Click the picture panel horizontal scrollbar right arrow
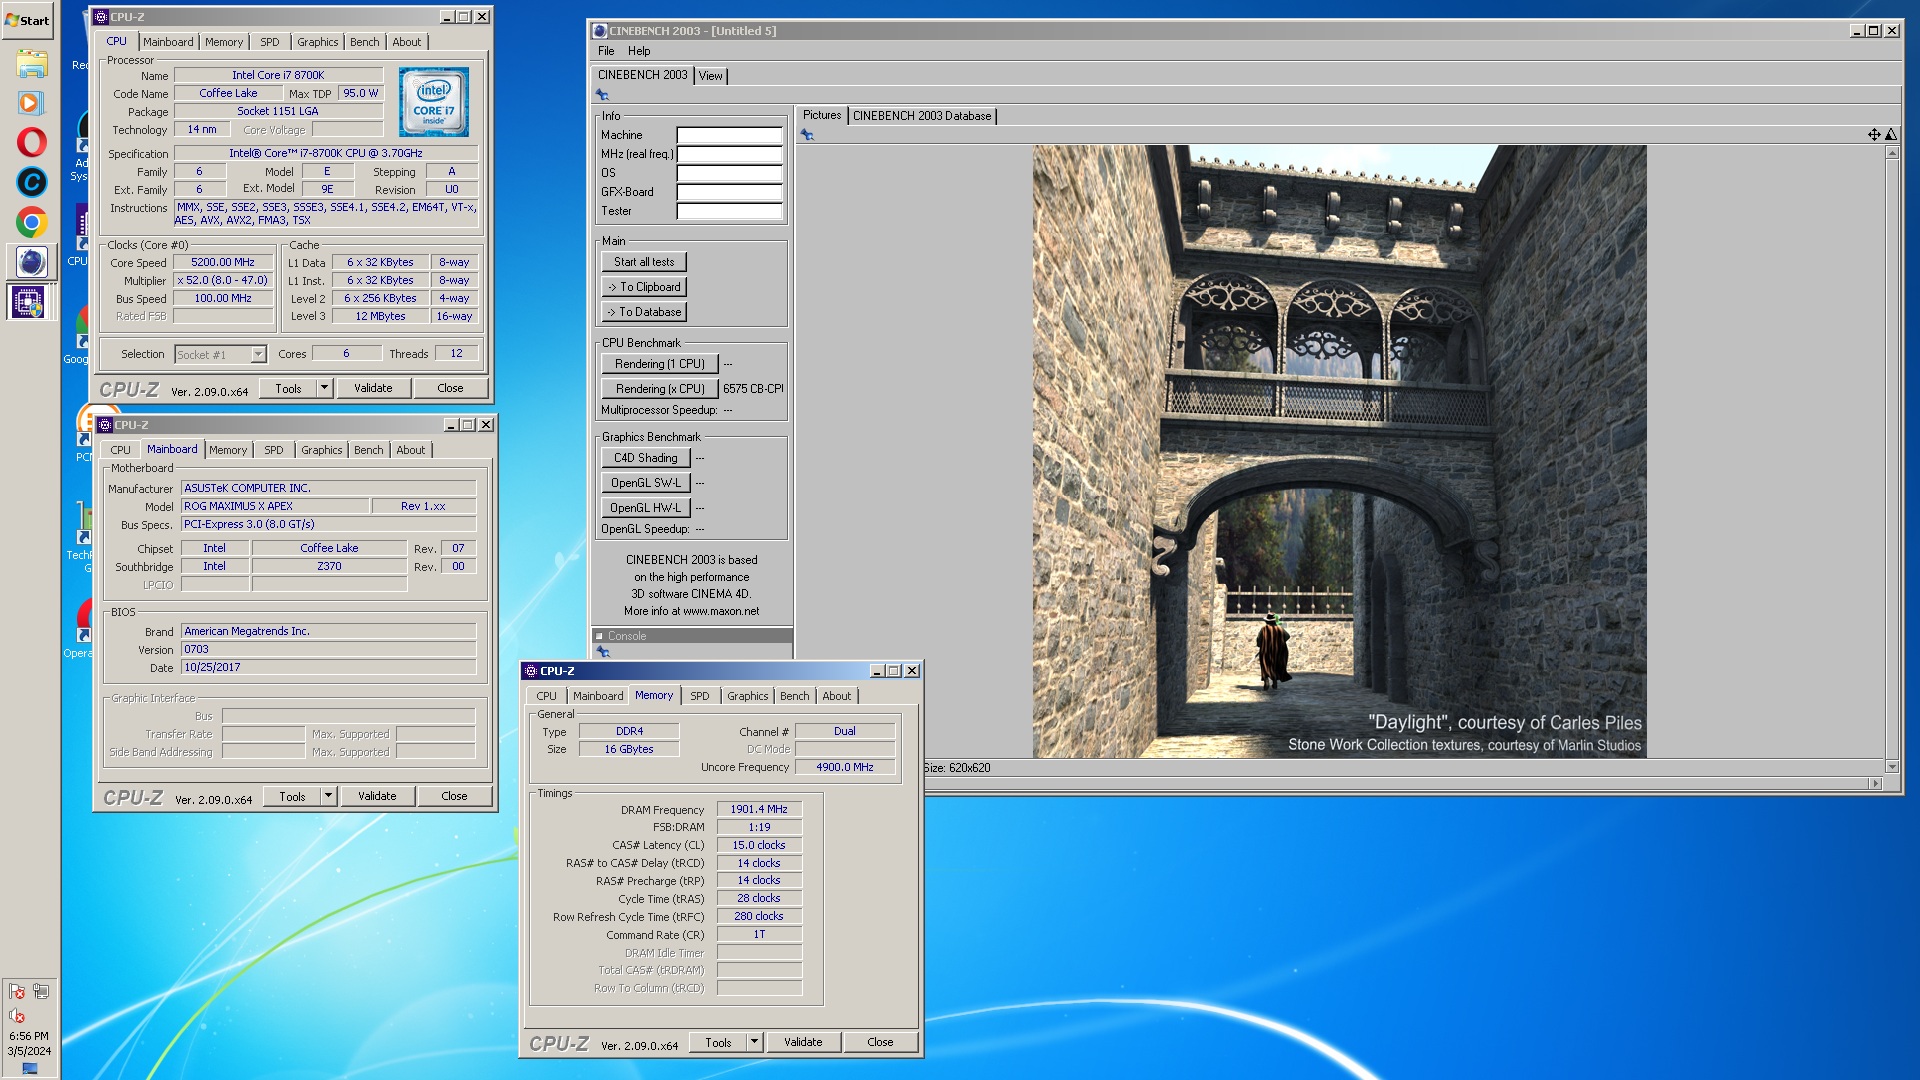Image resolution: width=1920 pixels, height=1080 pixels. (1875, 784)
